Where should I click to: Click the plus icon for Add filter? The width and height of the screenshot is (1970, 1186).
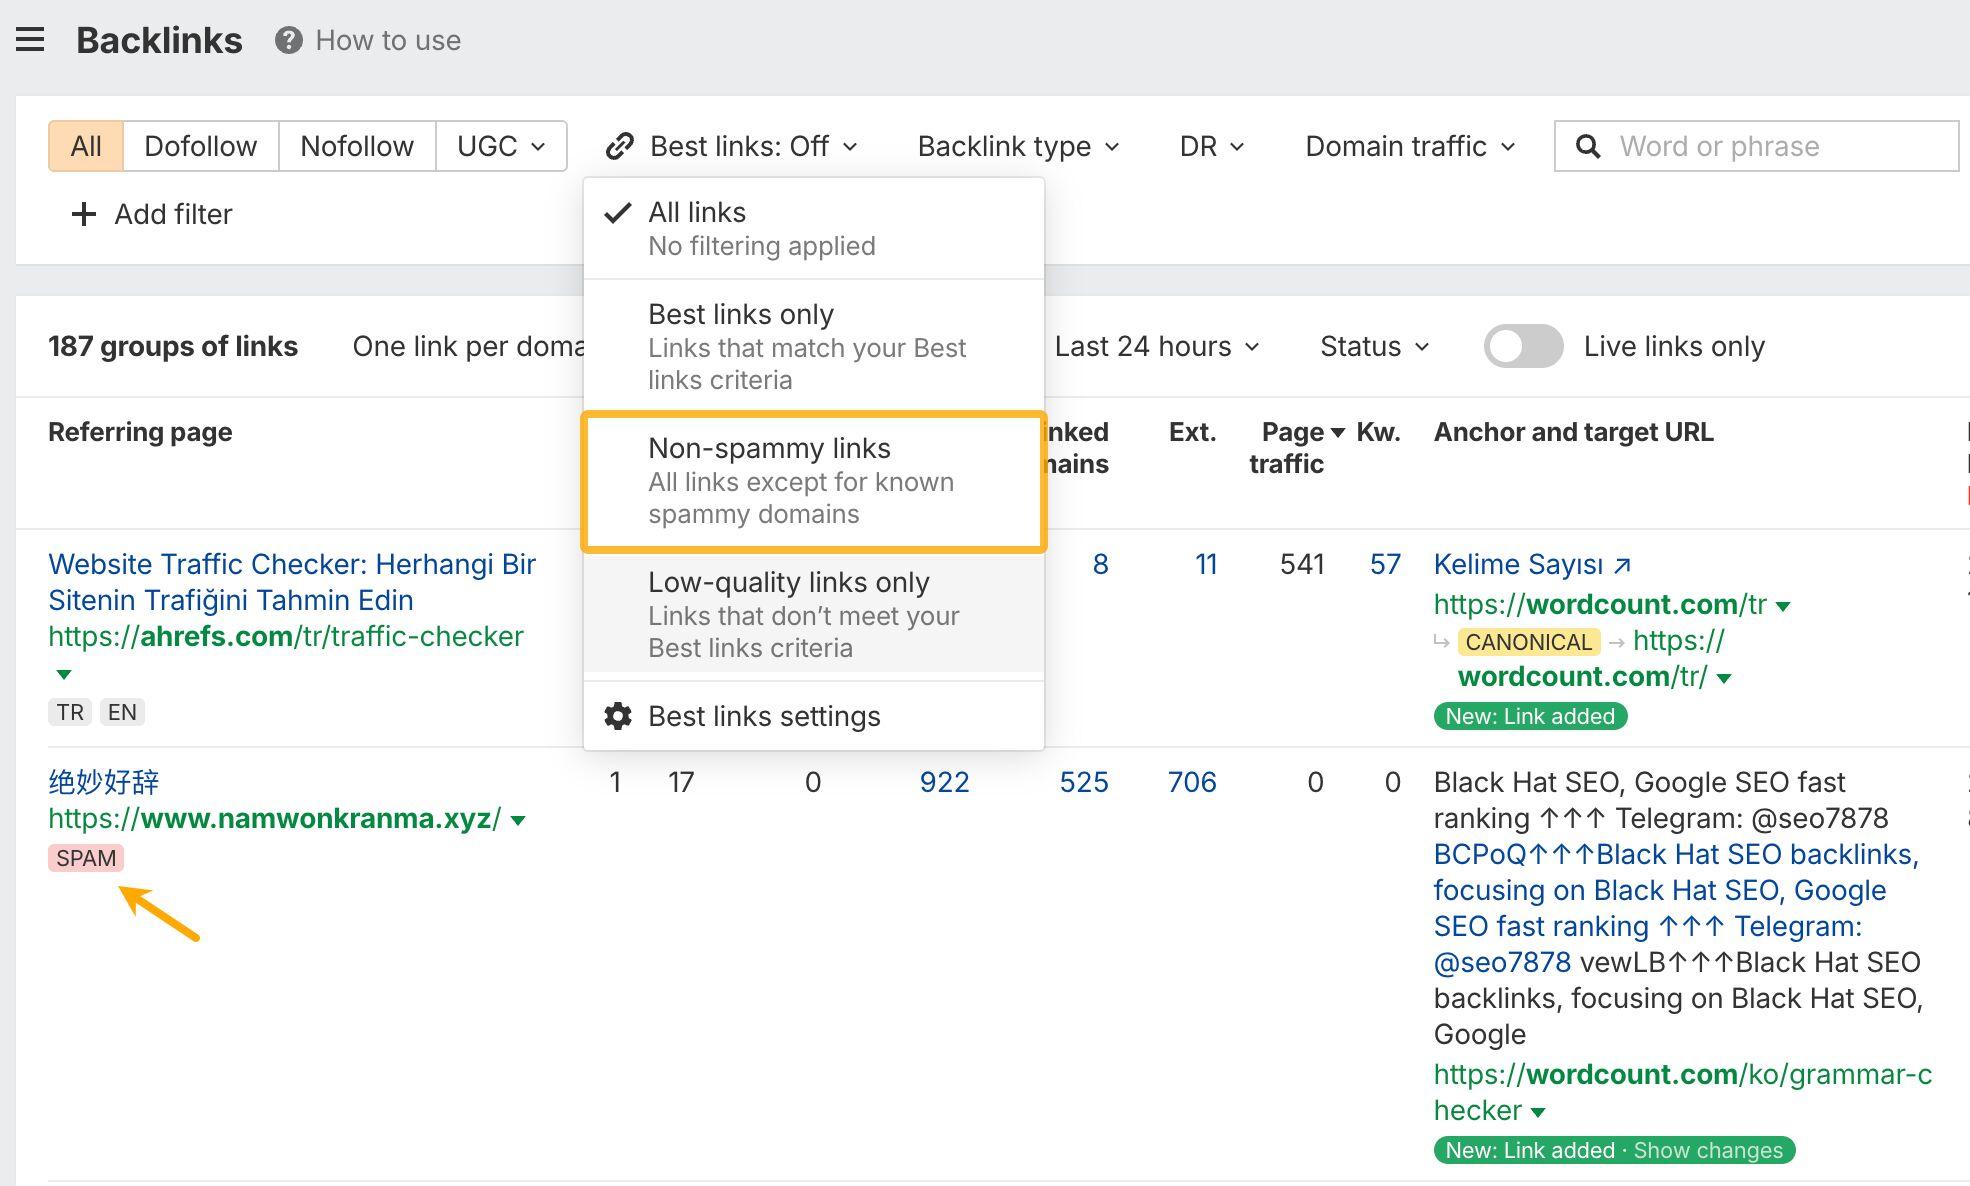(84, 214)
